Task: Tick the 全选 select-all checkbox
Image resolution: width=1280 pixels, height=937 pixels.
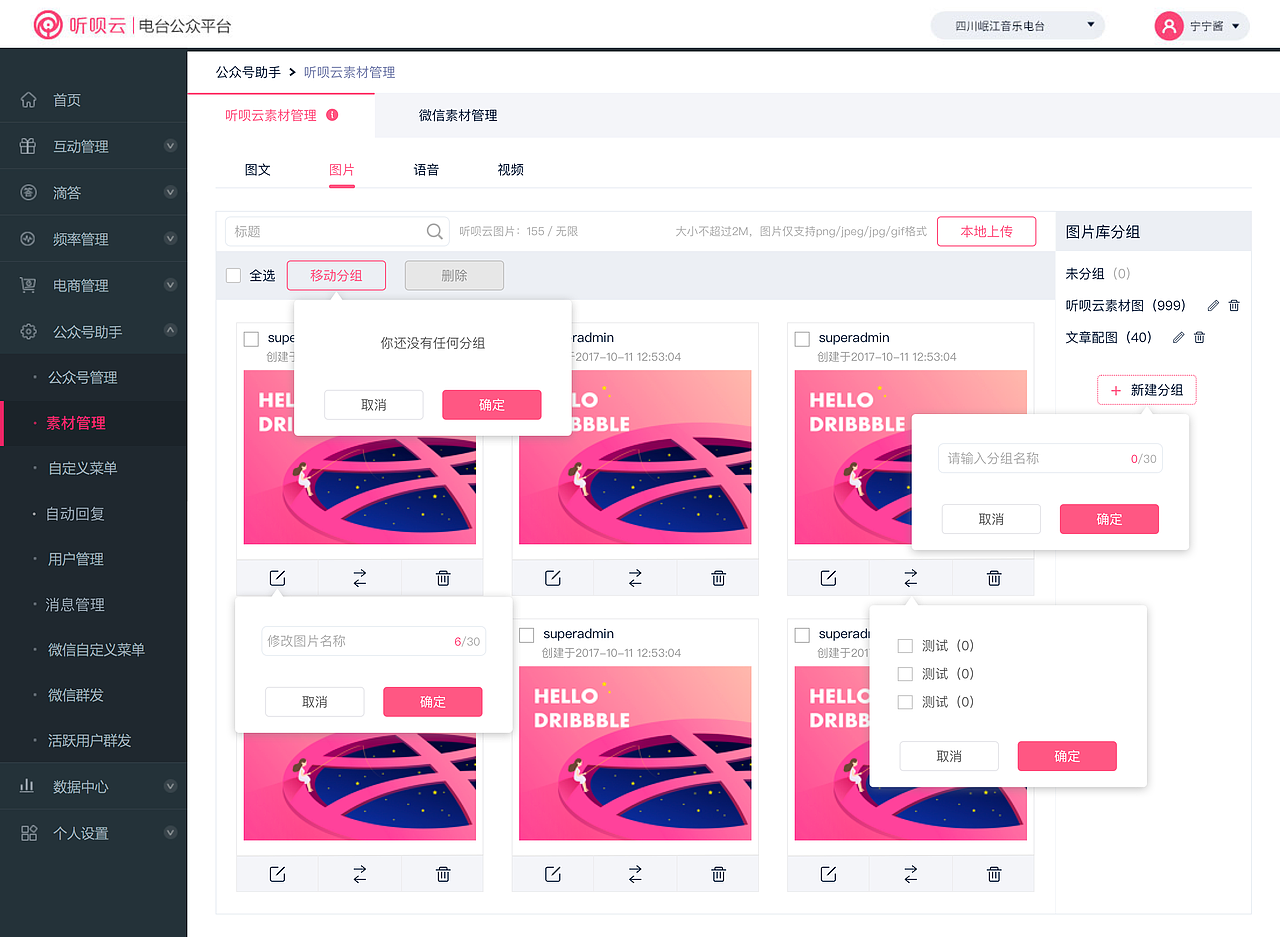Action: point(234,275)
